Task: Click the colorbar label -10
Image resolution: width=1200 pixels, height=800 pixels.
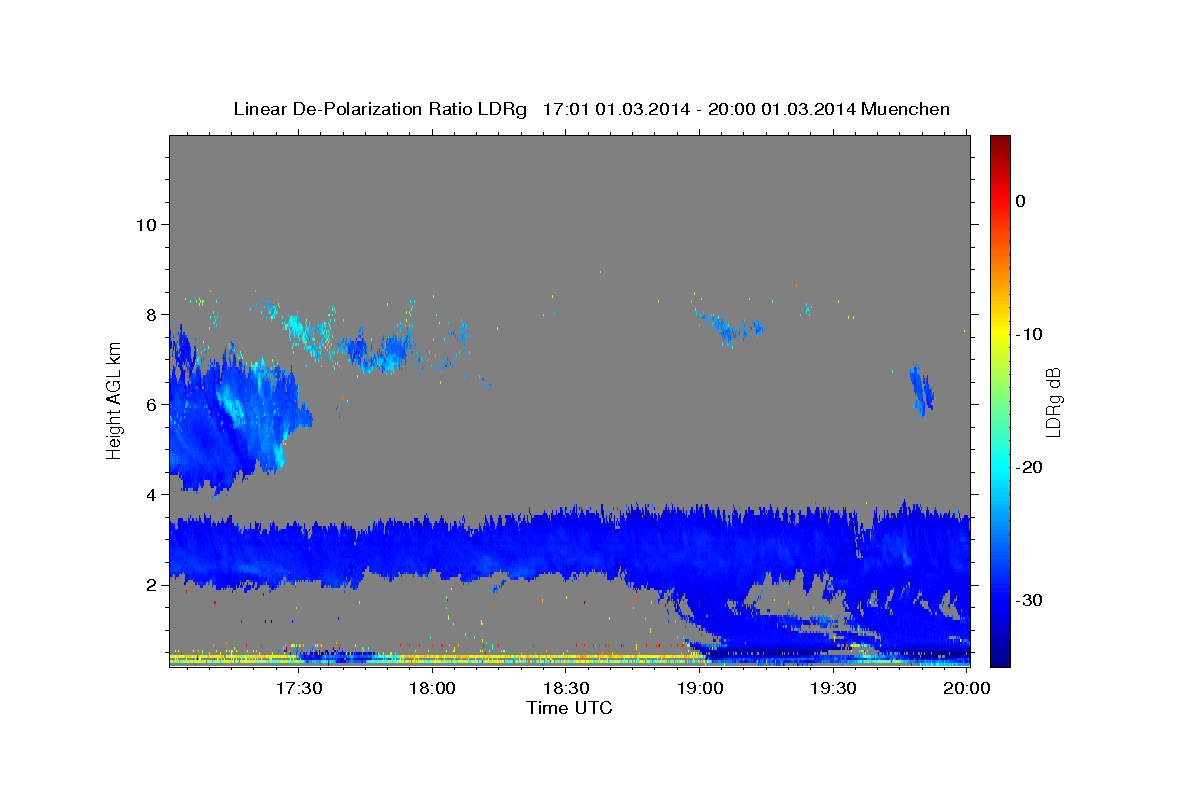Action: [x=1029, y=334]
